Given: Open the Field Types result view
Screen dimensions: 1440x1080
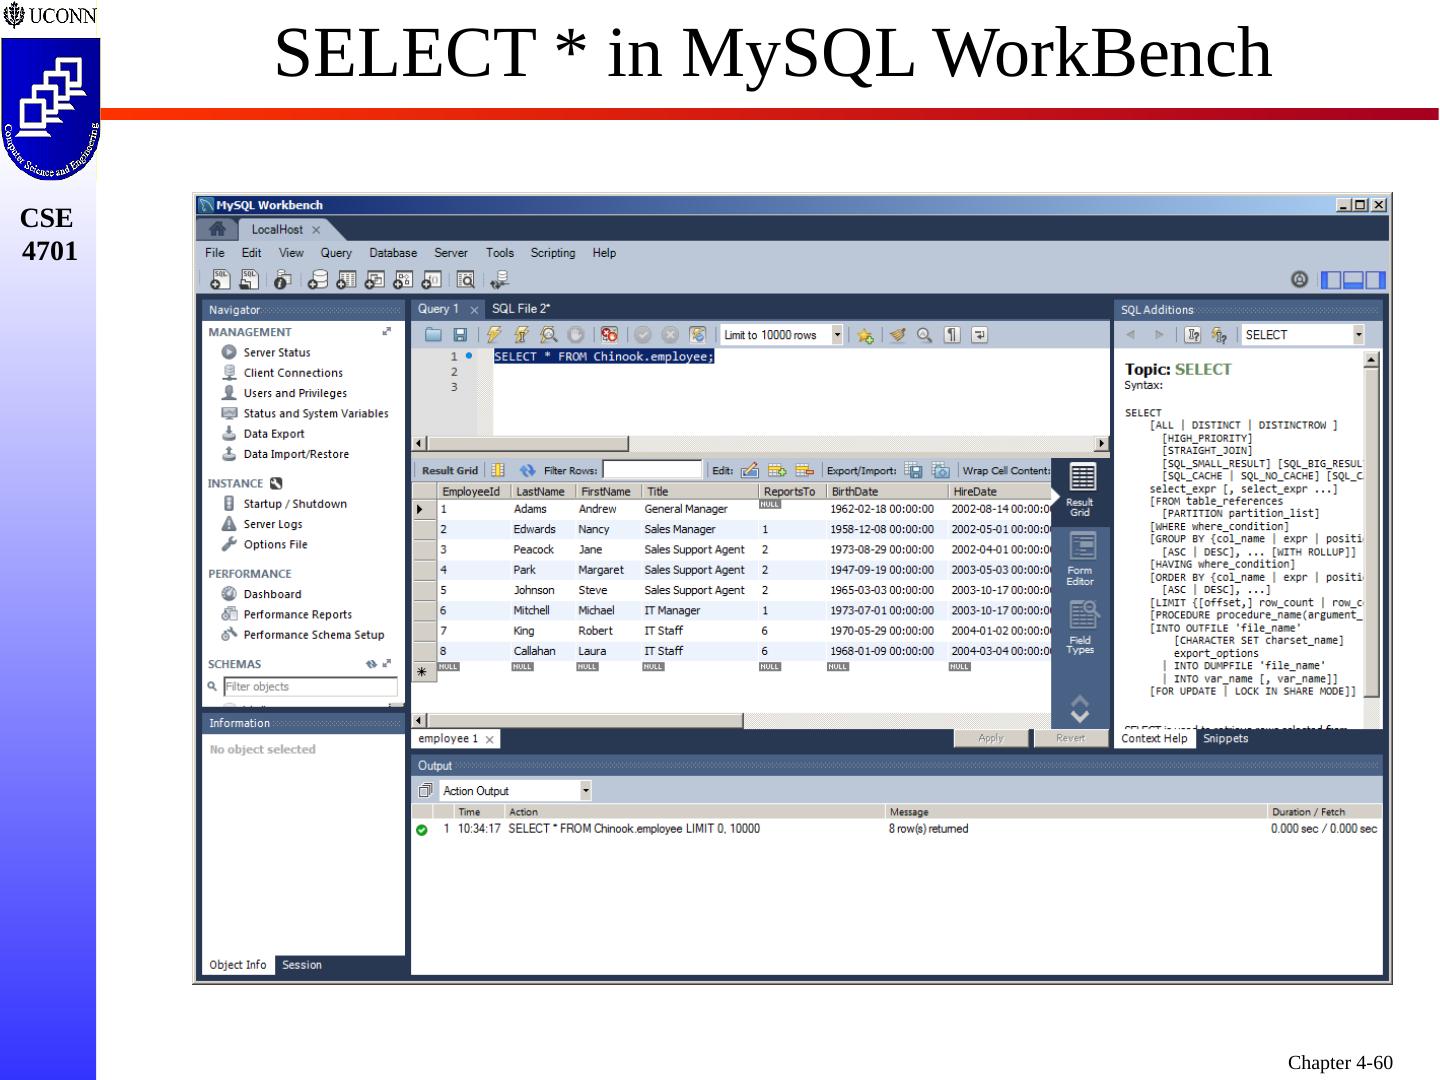Looking at the screenshot, I should (1080, 627).
